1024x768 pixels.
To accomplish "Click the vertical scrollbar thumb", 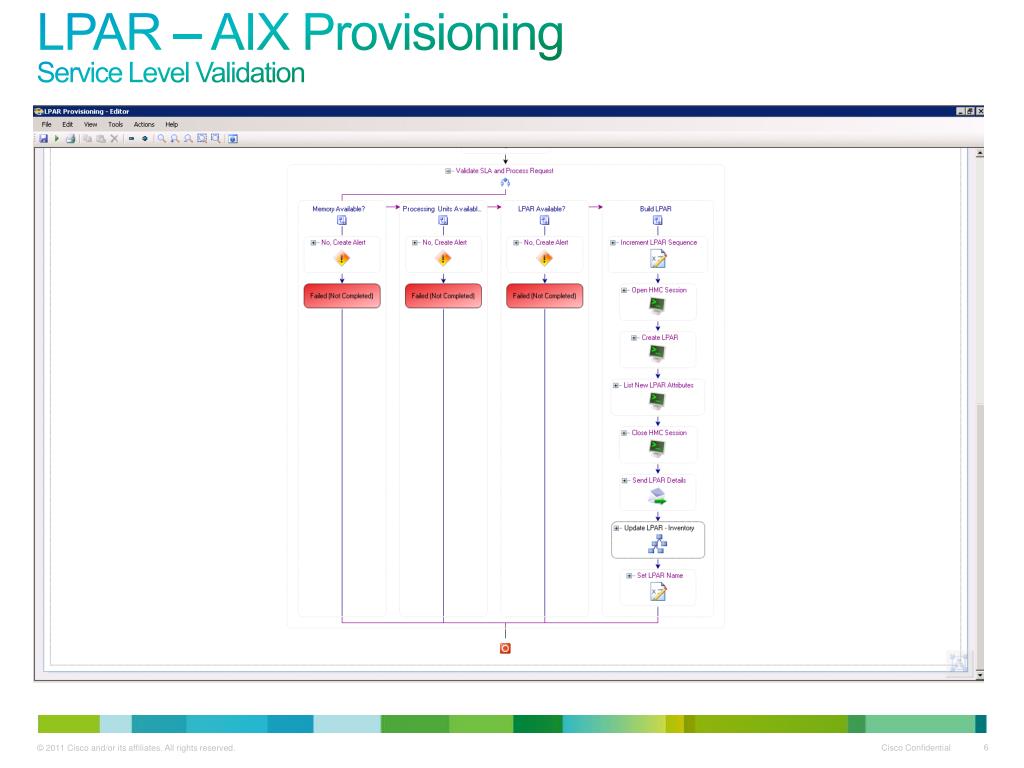I will (x=979, y=536).
